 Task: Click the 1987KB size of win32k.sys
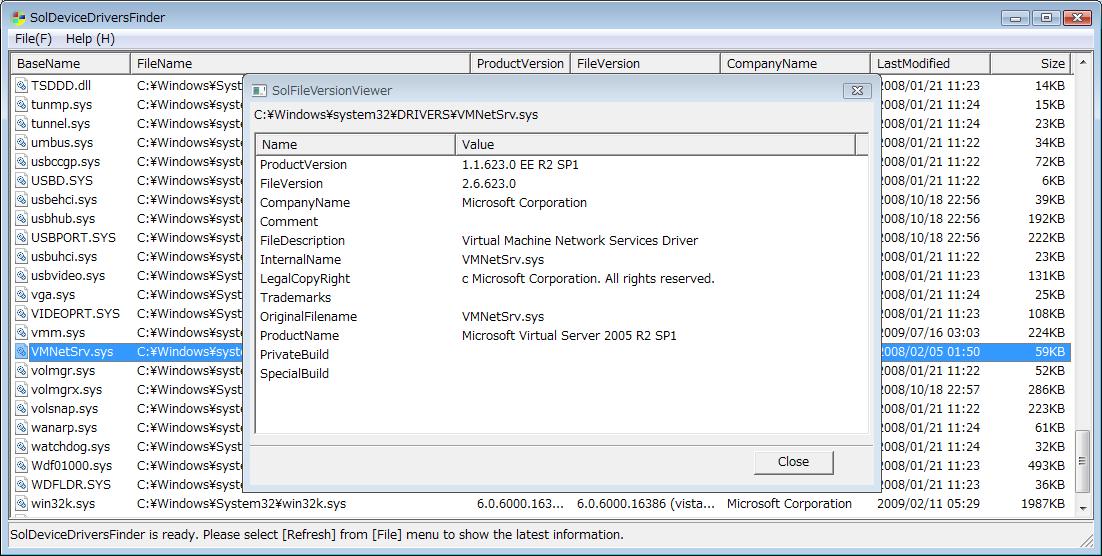click(x=1044, y=503)
